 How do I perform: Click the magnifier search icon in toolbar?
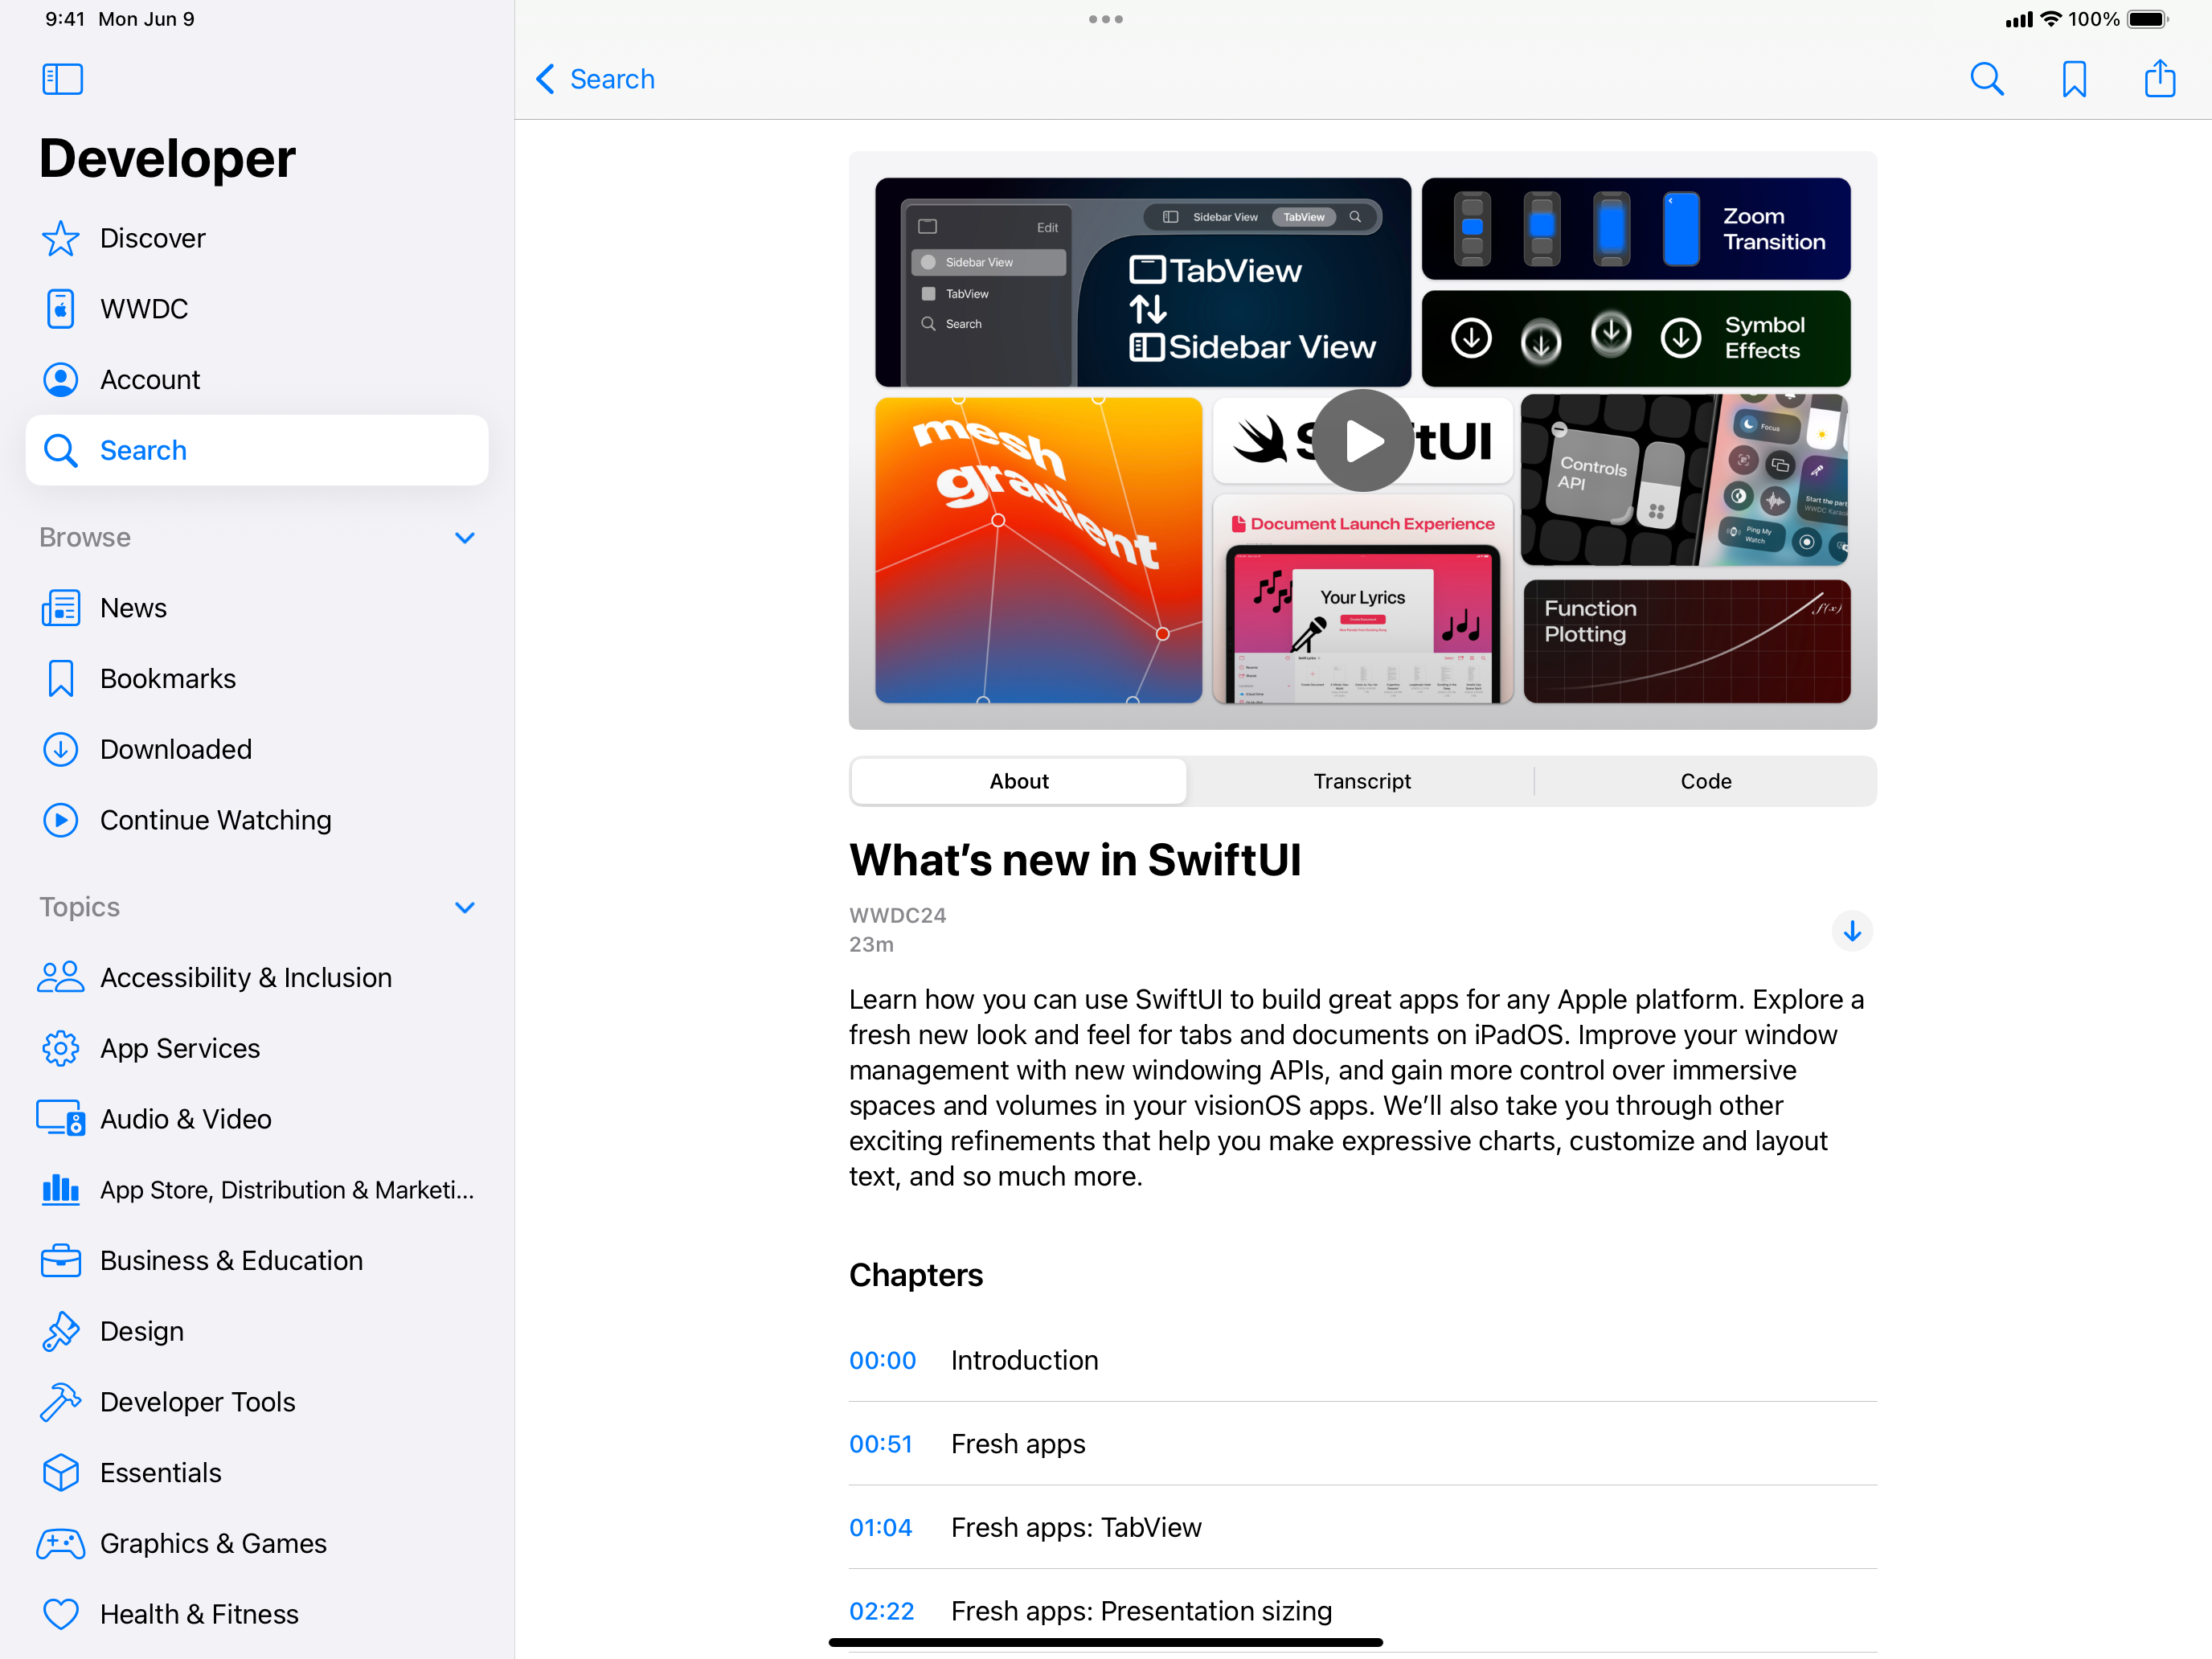[1986, 79]
